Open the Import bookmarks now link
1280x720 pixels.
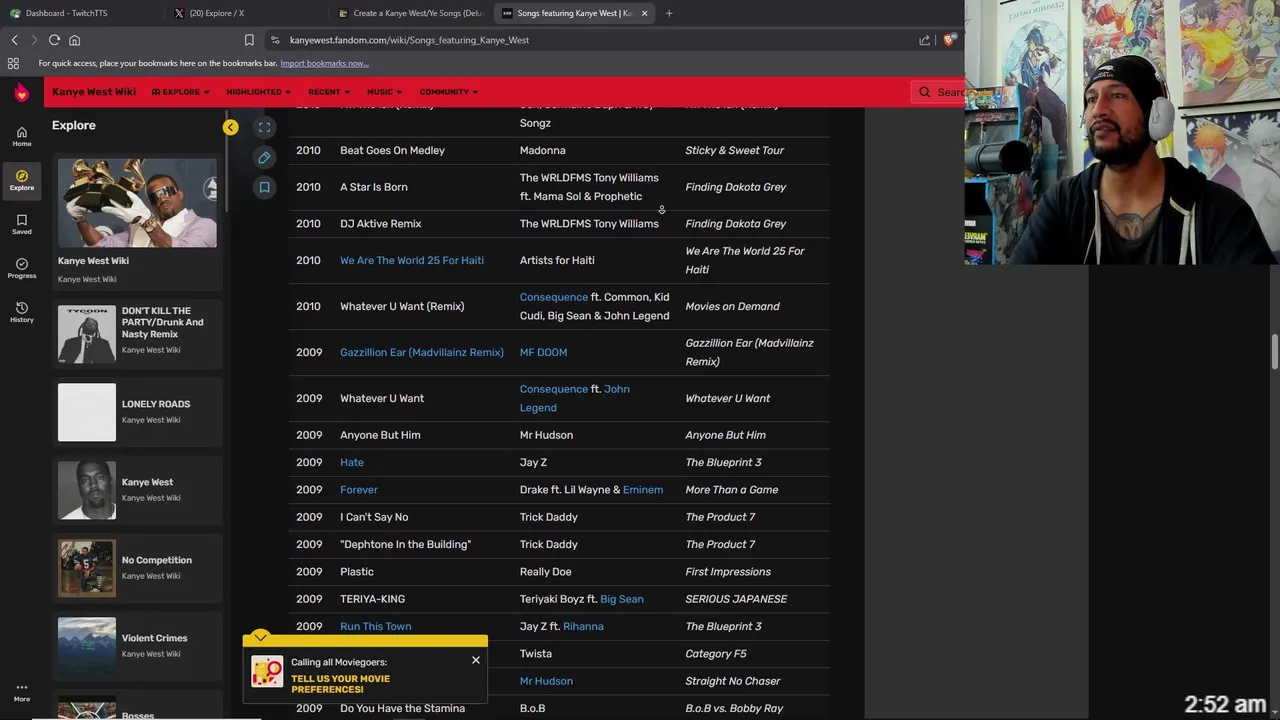(x=324, y=63)
